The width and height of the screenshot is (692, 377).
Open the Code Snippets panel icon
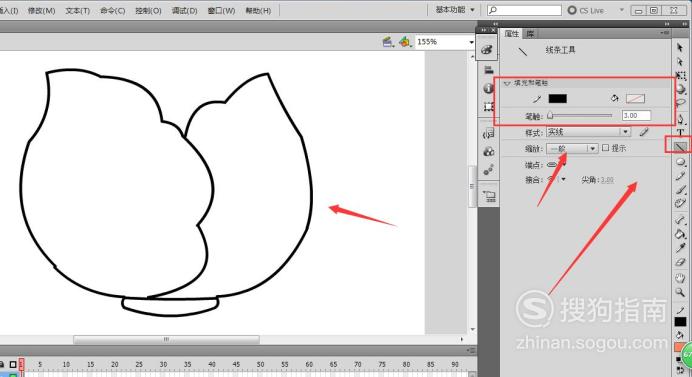[489, 133]
